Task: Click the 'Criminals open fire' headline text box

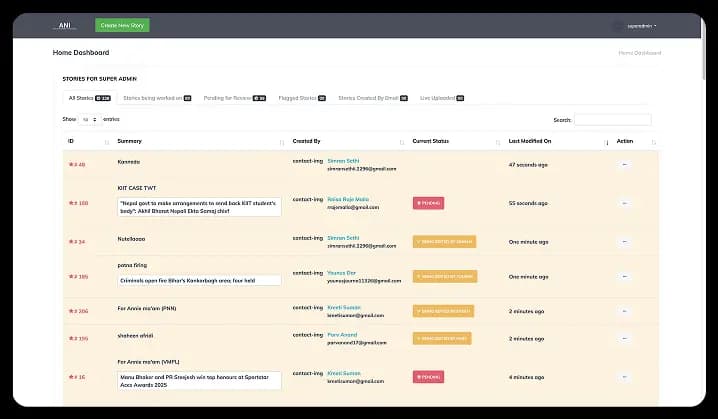Action: 199,280
